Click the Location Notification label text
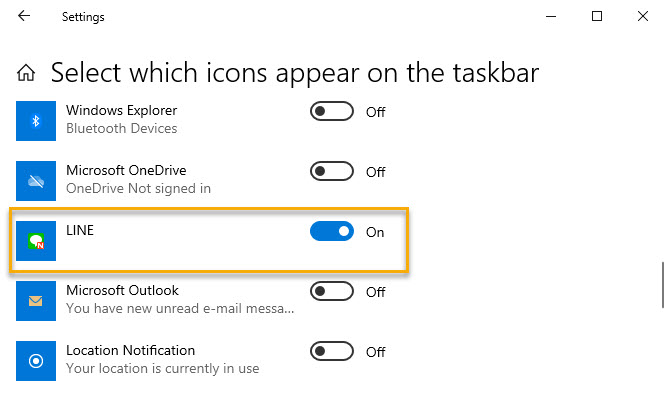The image size is (666, 398). tap(130, 350)
